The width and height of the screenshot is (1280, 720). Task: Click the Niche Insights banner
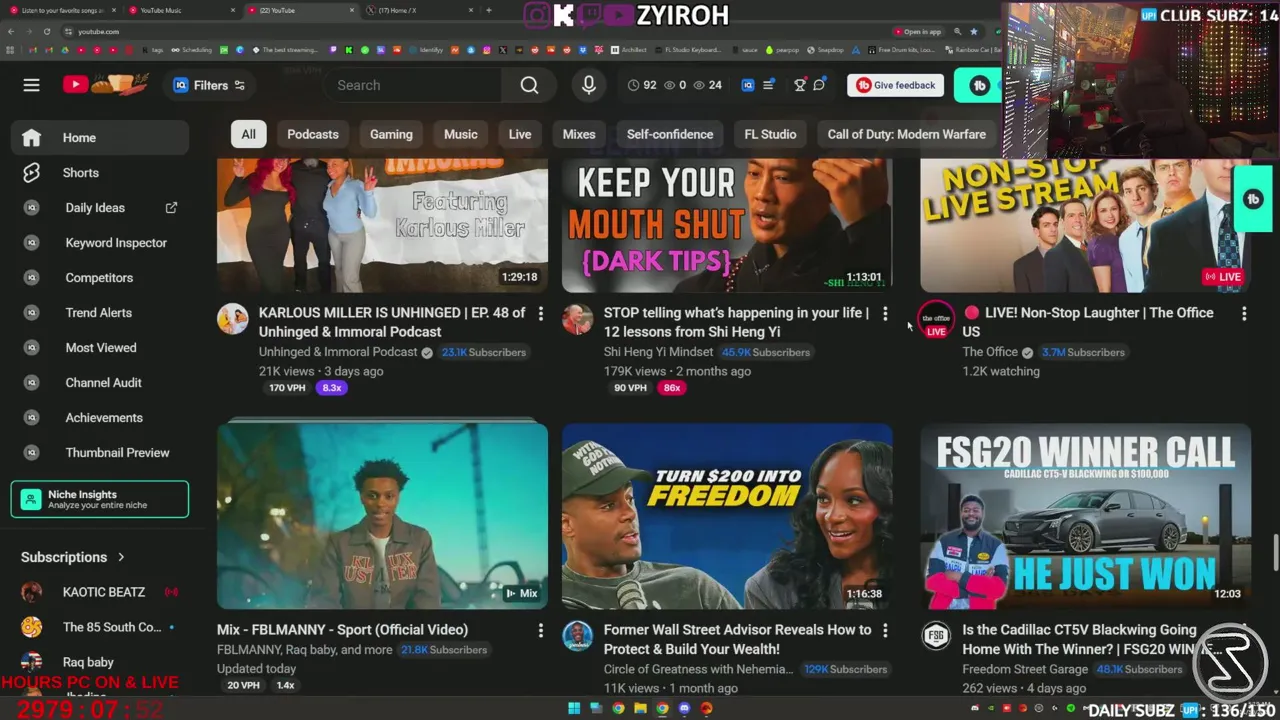click(x=100, y=499)
